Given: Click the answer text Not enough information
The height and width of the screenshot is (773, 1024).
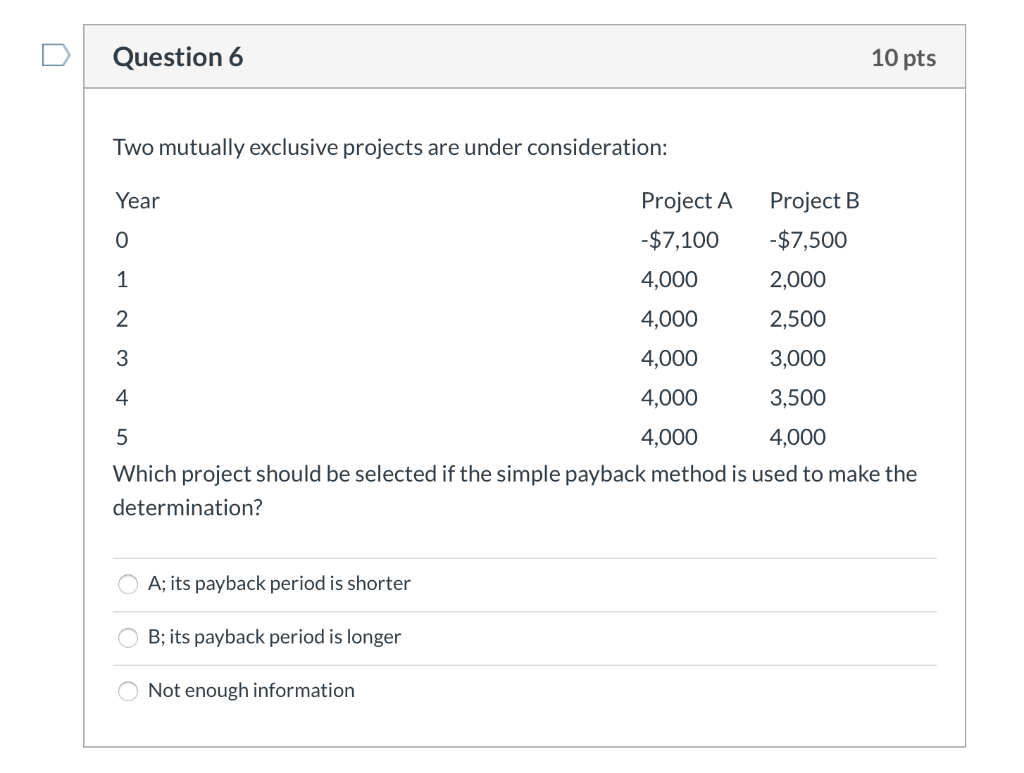Looking at the screenshot, I should pos(251,690).
